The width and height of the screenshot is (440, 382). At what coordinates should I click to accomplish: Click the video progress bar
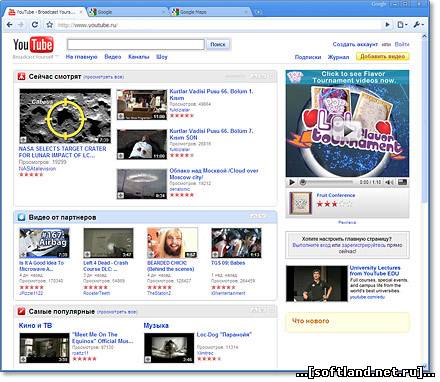[x=330, y=182]
